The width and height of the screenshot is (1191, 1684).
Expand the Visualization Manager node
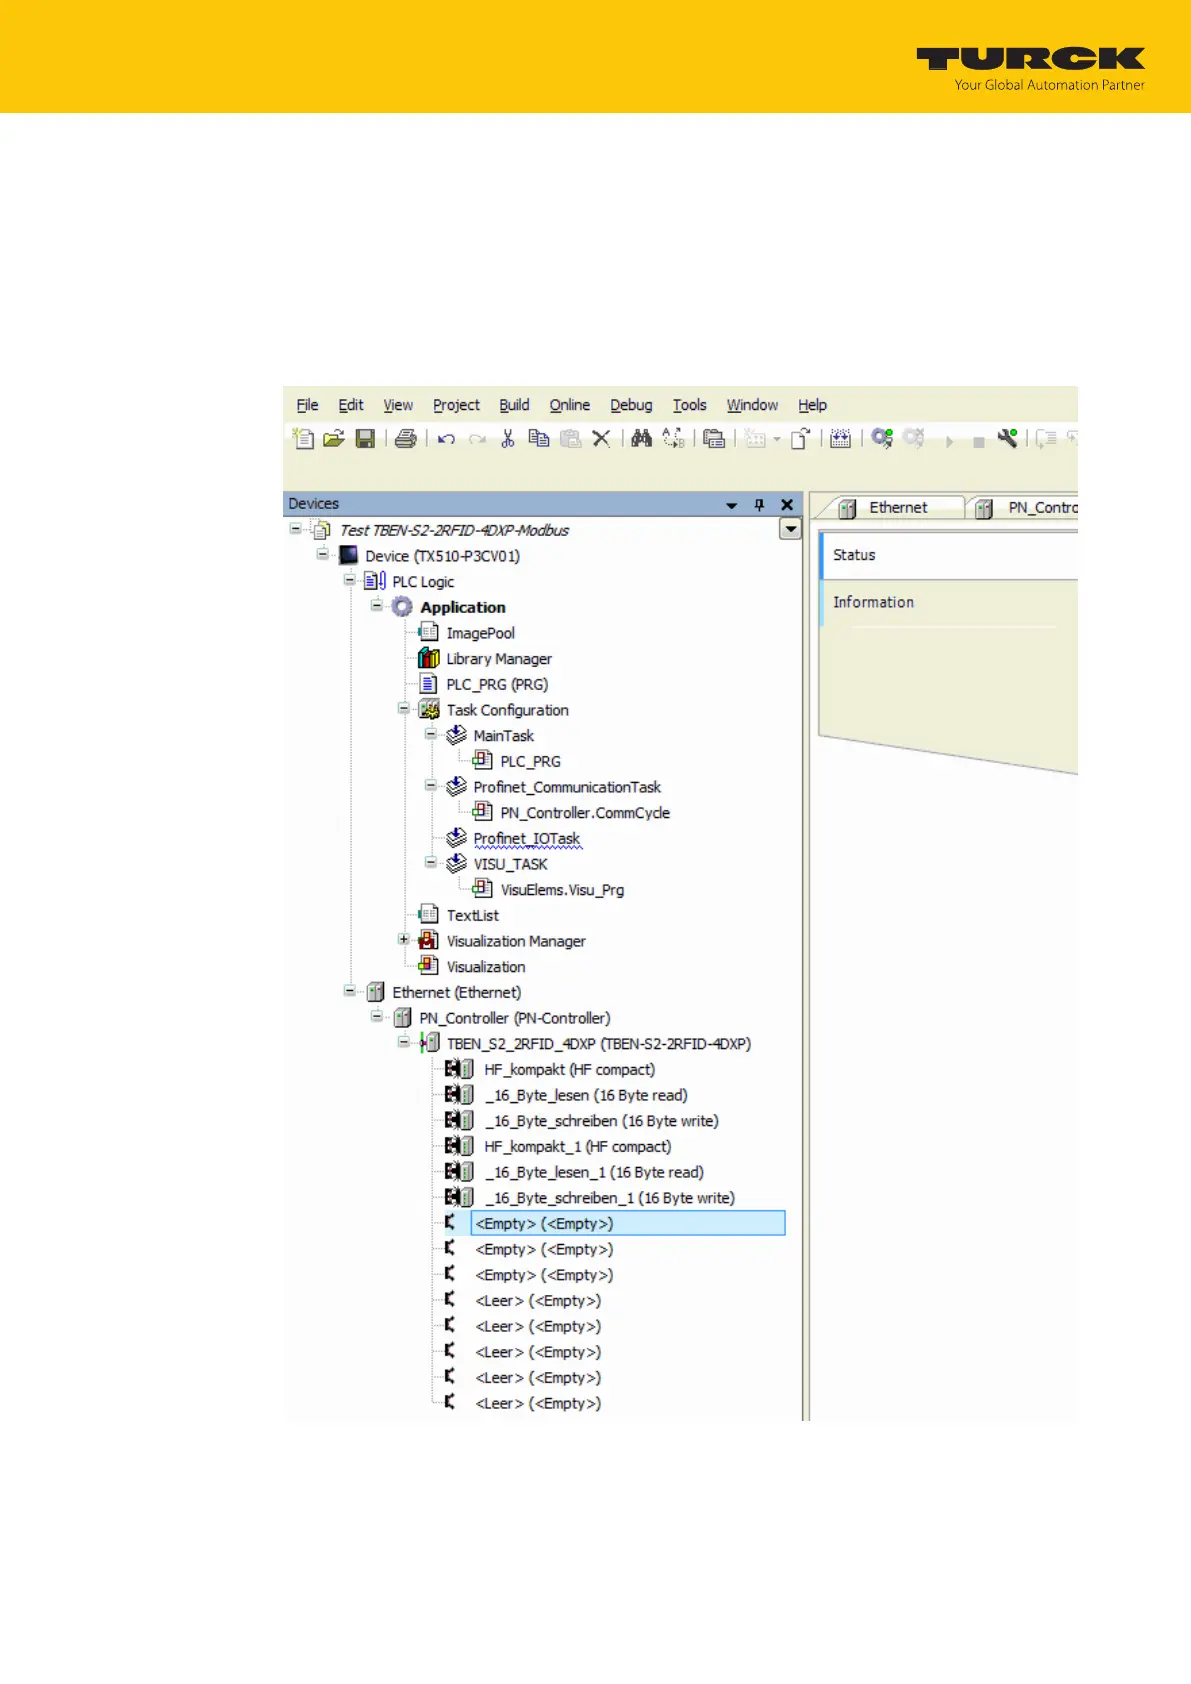tap(403, 940)
